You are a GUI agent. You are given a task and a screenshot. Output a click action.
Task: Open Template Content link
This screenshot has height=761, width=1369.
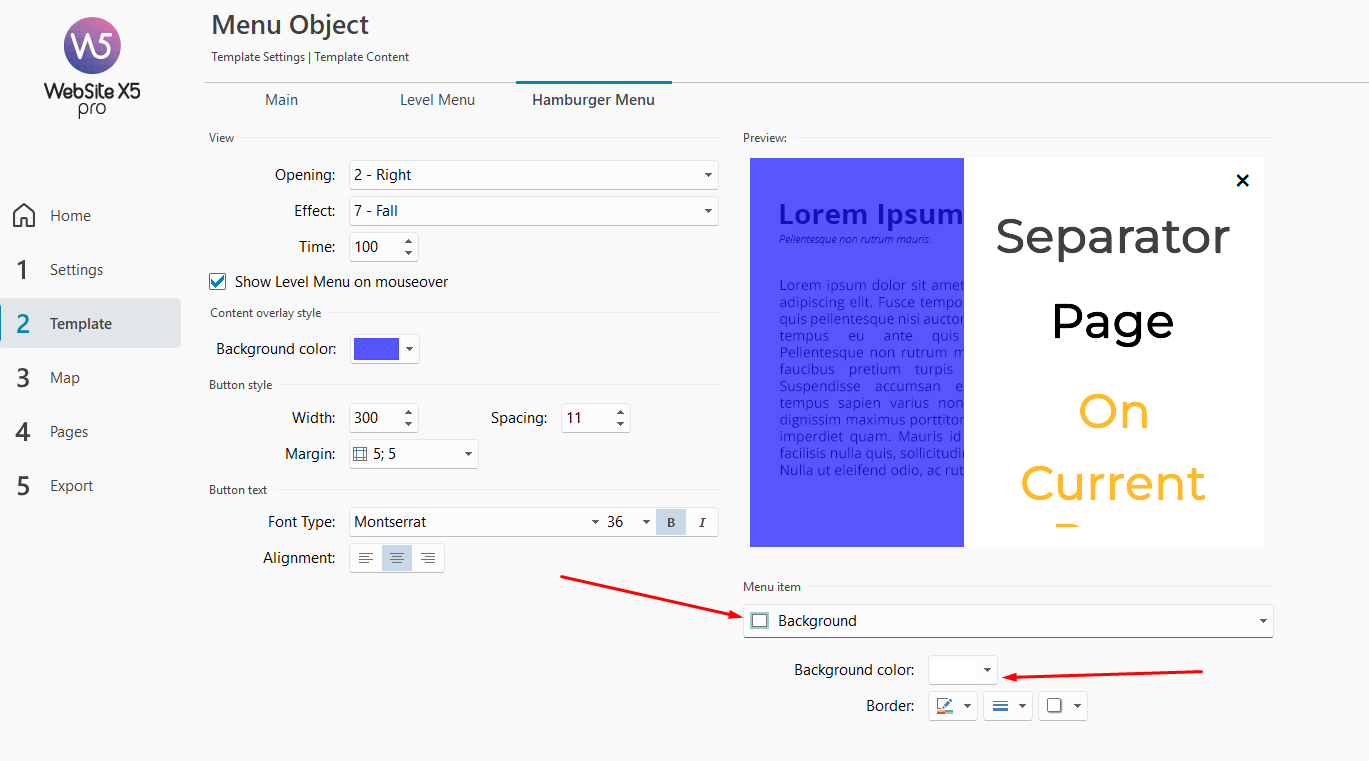coord(362,57)
